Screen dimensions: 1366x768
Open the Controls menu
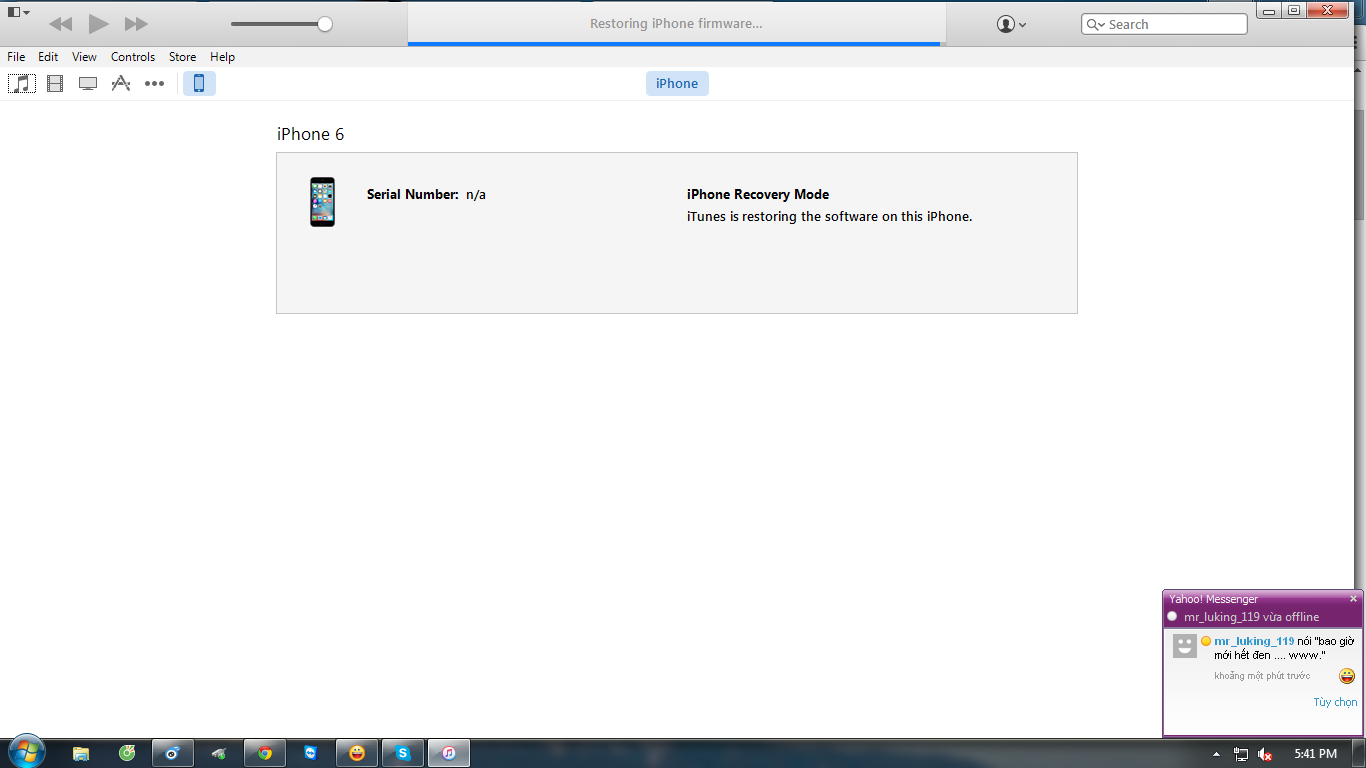[x=133, y=57]
